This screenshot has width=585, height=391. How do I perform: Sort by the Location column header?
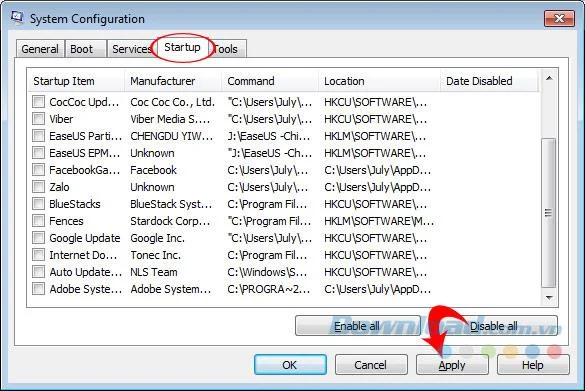tap(379, 81)
